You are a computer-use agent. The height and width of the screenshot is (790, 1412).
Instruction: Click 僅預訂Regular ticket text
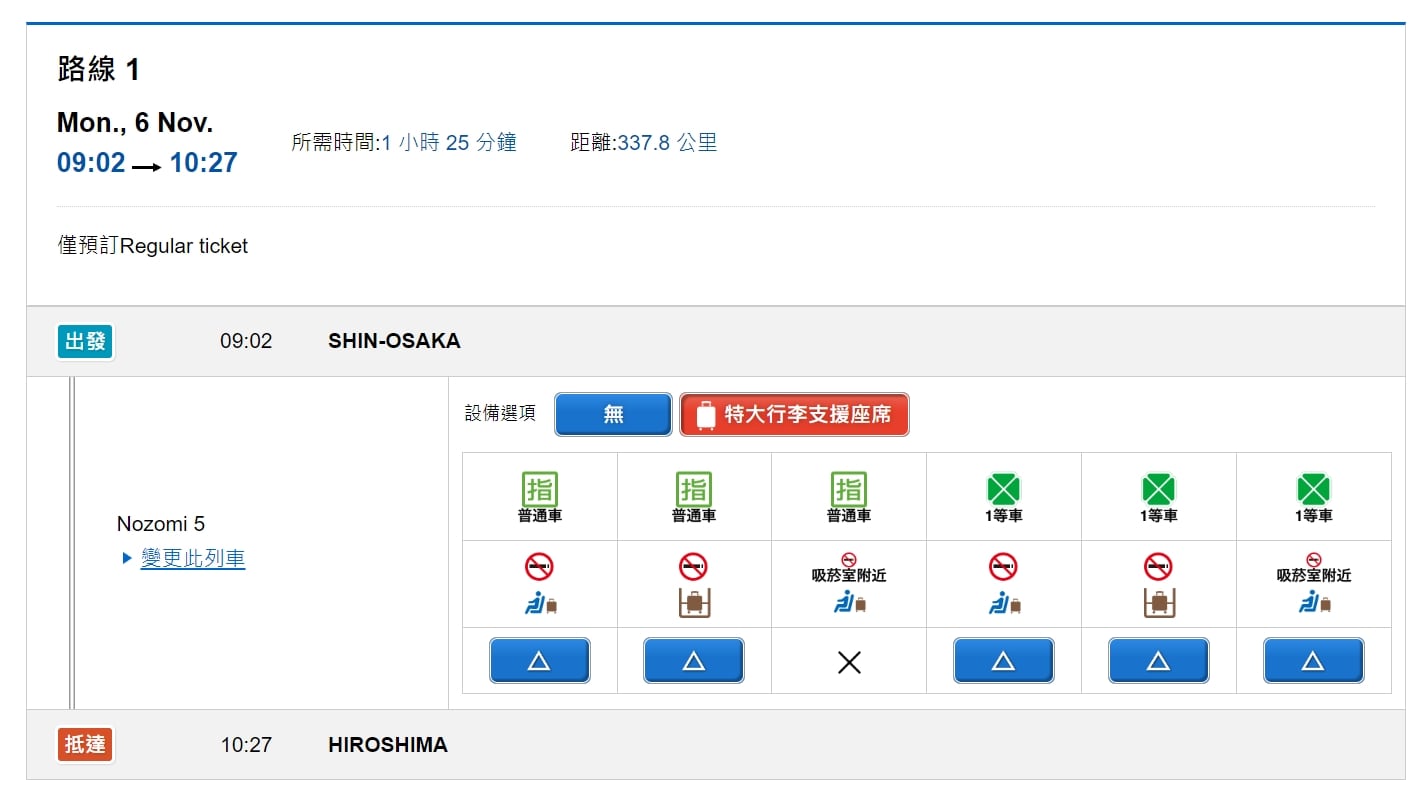click(153, 246)
